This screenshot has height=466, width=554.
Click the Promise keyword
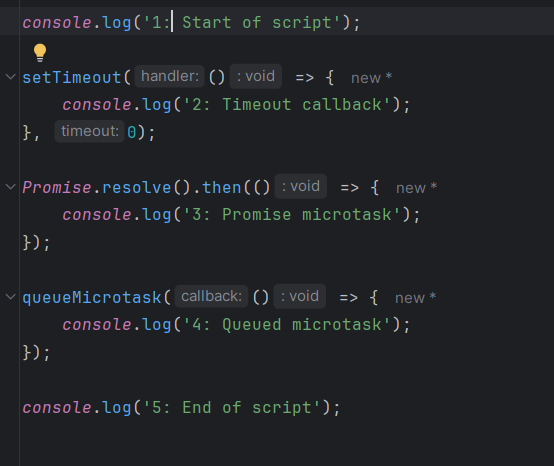click(57, 187)
